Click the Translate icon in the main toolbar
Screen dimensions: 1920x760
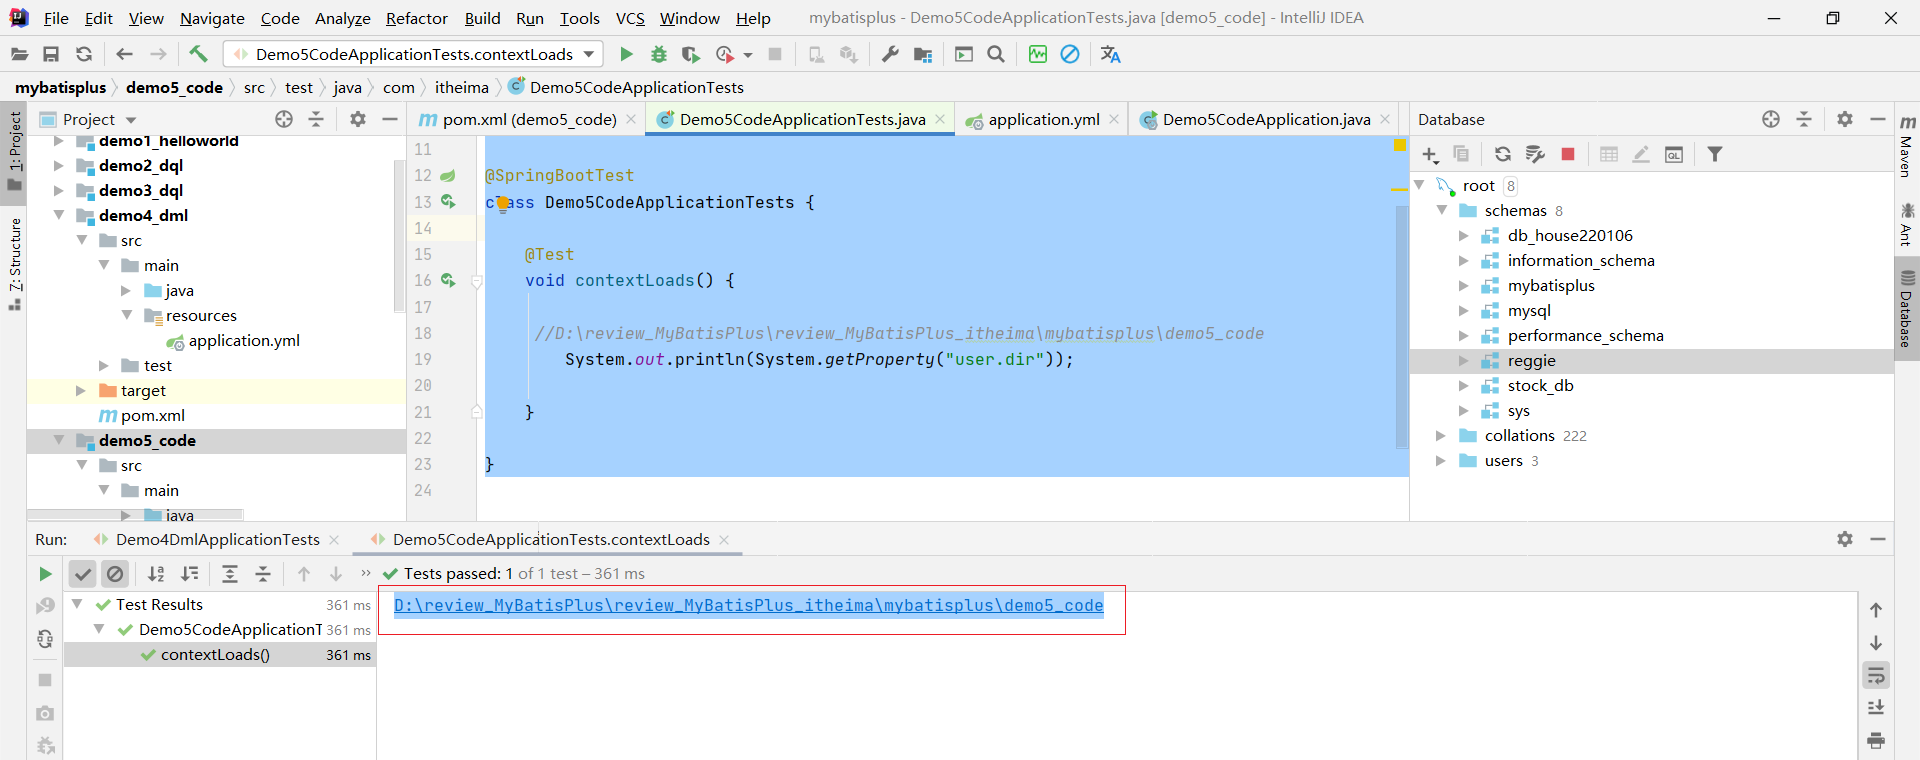coord(1110,54)
